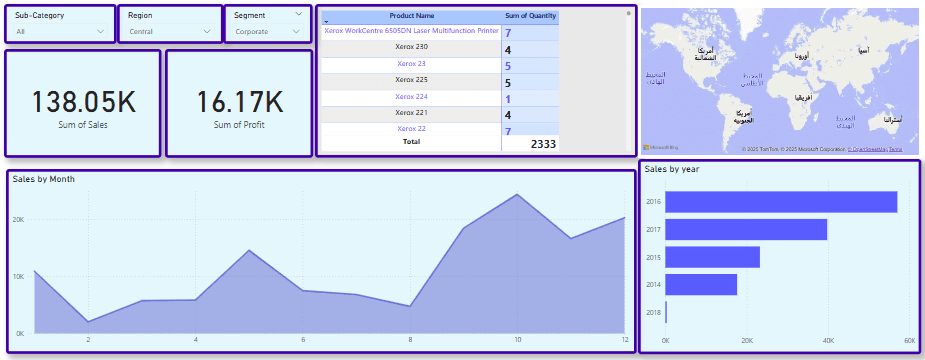Click the Sales by Month chart title
Image resolution: width=925 pixels, height=360 pixels.
click(44, 179)
